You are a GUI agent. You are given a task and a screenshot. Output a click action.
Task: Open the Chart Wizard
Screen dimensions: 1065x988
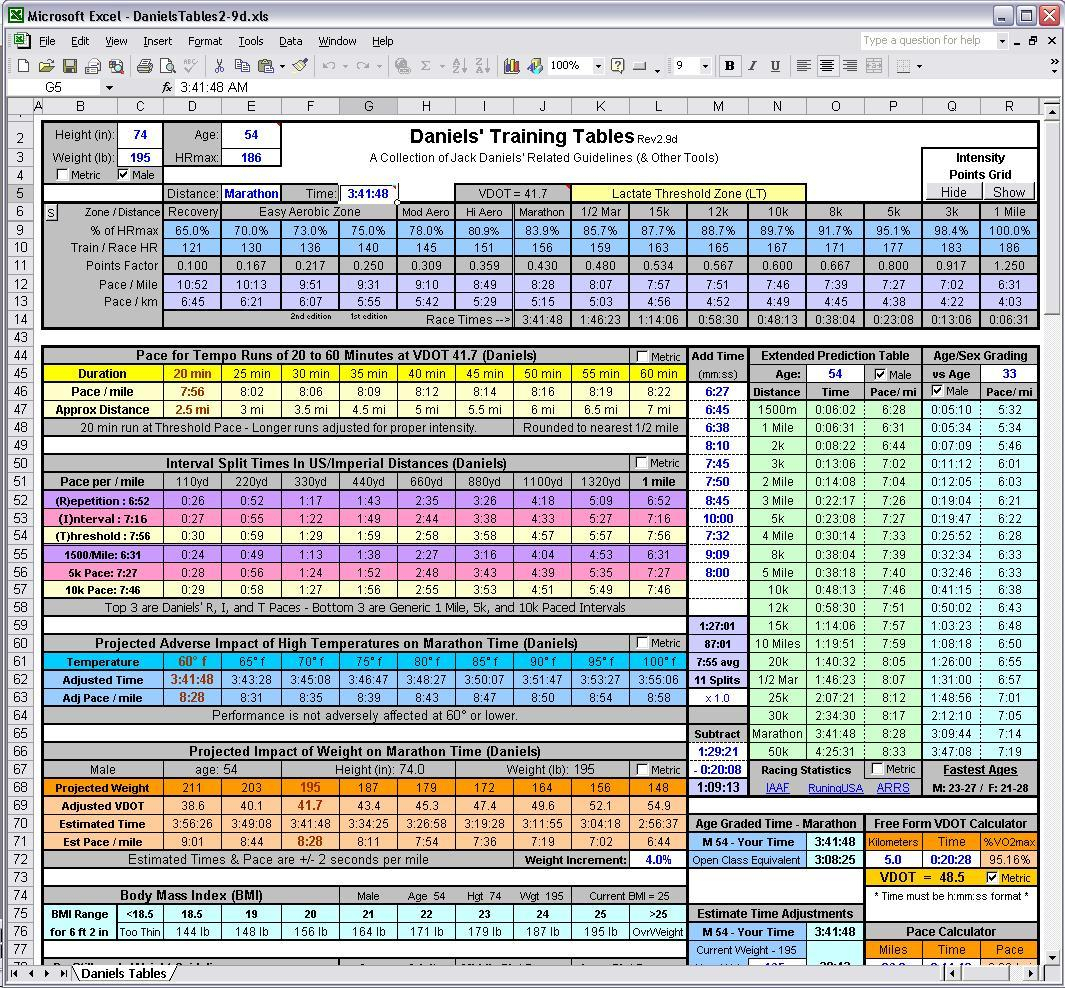point(511,65)
